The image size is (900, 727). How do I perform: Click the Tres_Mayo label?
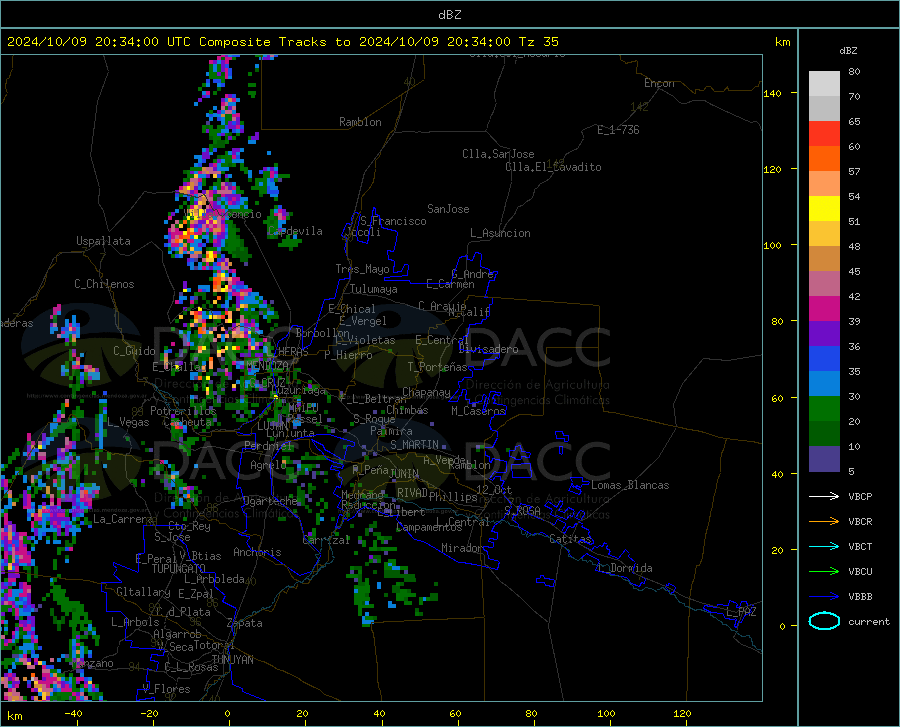(362, 269)
